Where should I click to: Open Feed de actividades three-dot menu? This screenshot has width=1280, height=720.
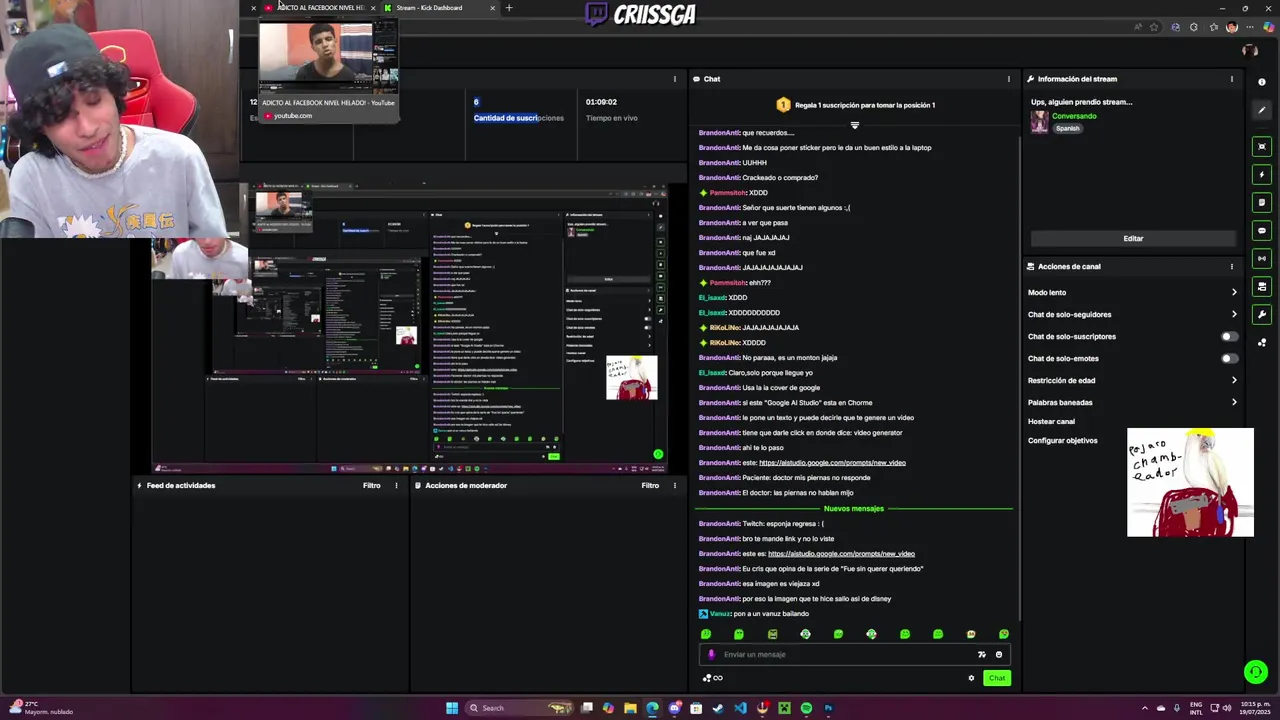(x=396, y=485)
